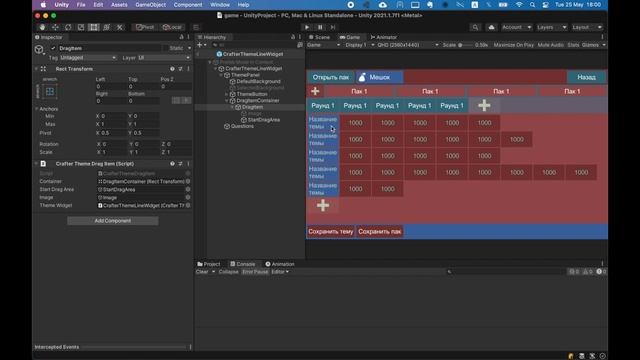Open Rect Transform more options menu
The image size is (640, 360).
pyautogui.click(x=189, y=69)
